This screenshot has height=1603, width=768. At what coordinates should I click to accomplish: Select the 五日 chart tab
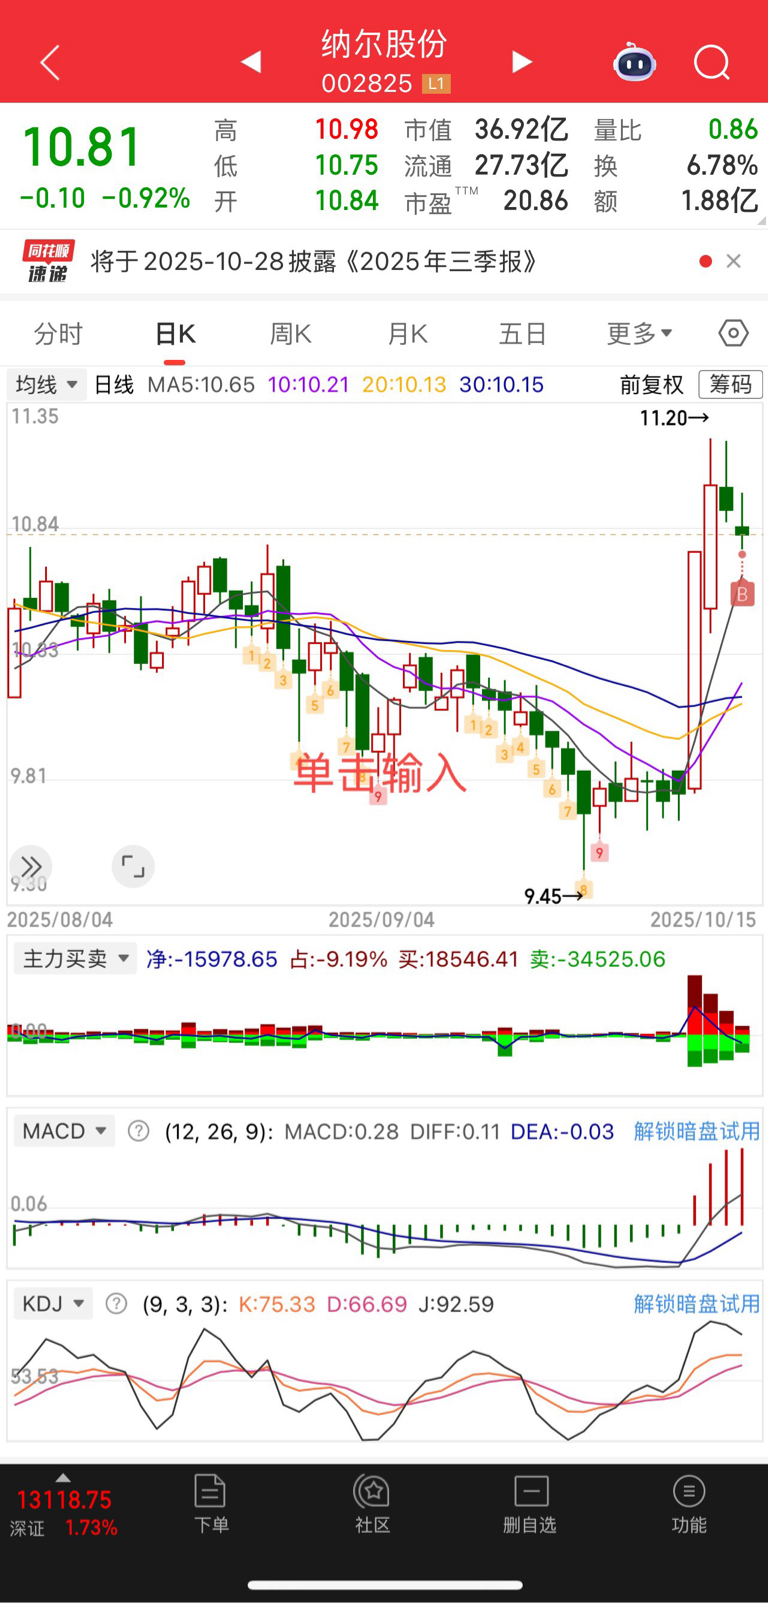(x=523, y=333)
